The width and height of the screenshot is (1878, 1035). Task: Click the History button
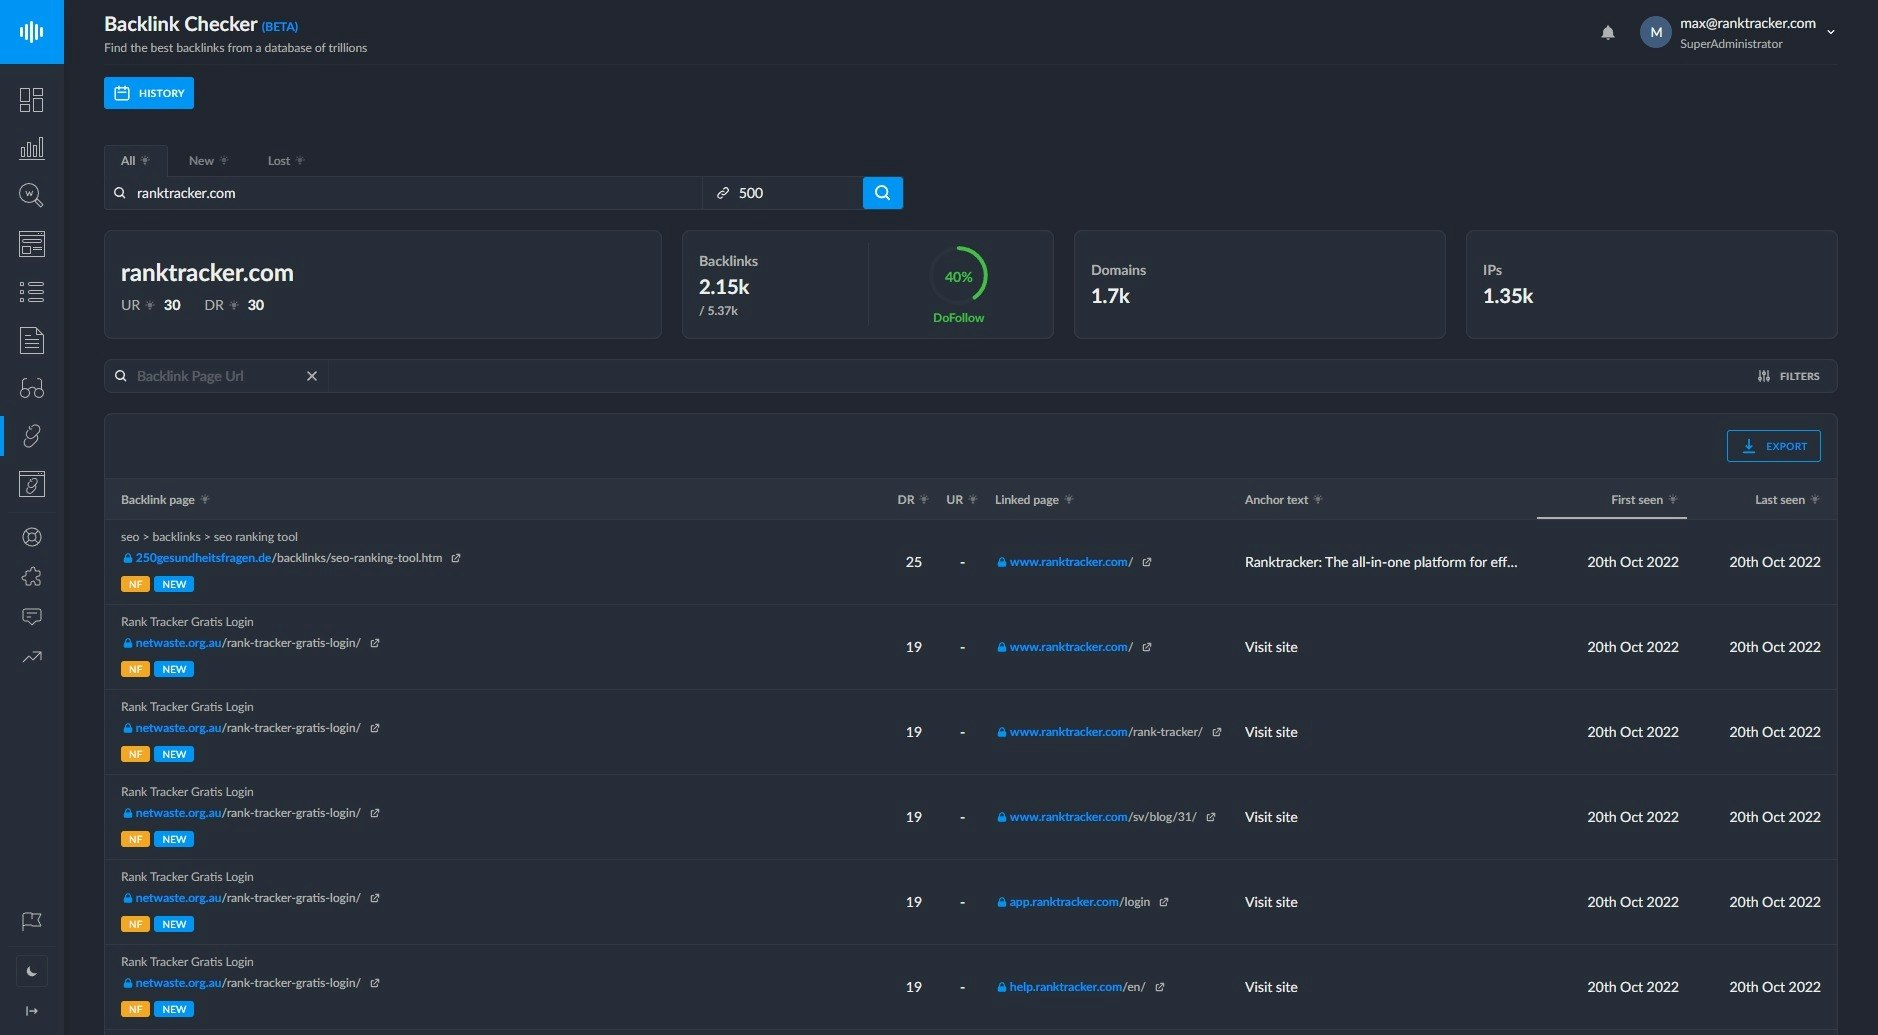149,93
